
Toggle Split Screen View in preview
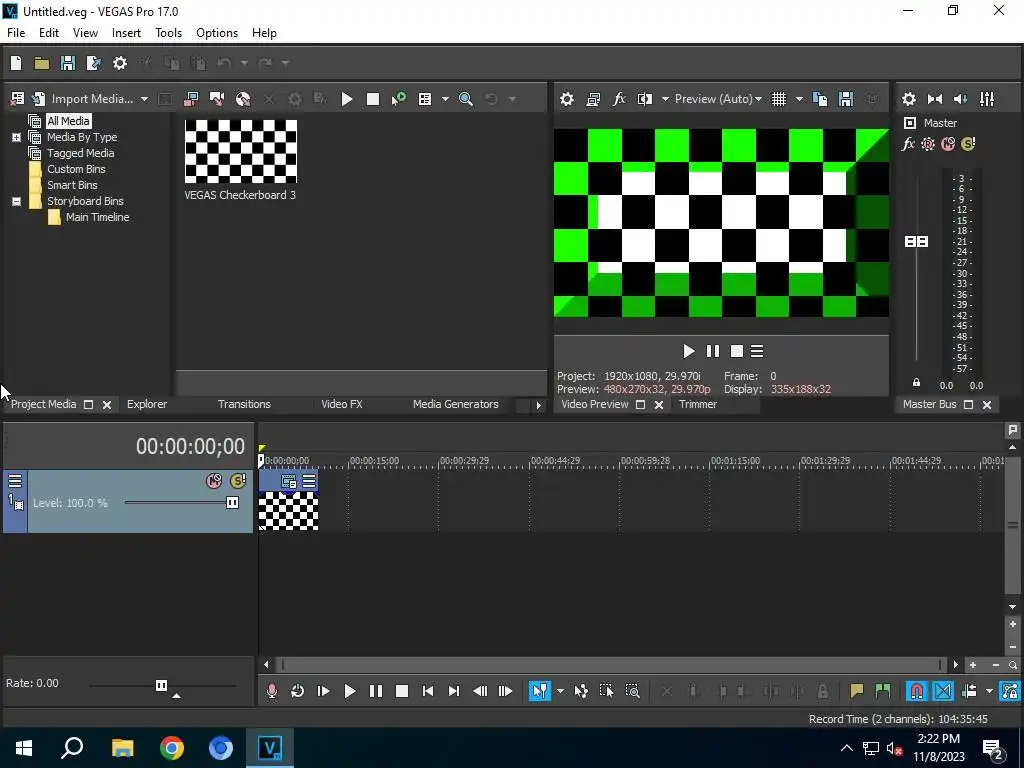point(645,99)
